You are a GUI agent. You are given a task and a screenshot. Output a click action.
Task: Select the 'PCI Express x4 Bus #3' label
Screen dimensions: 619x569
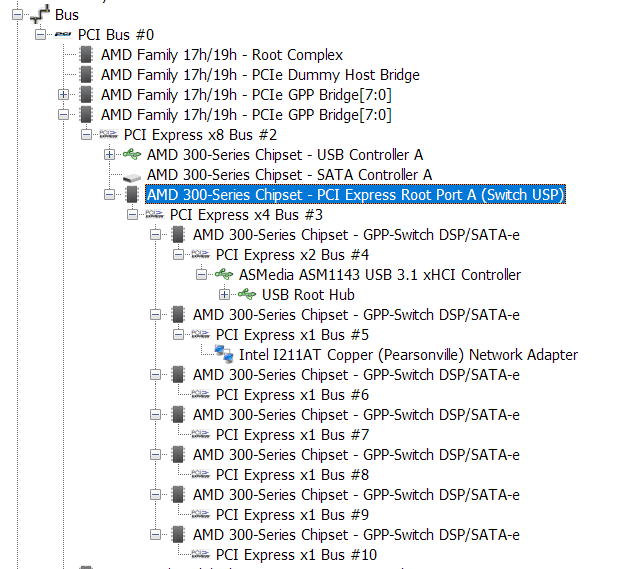pos(246,215)
